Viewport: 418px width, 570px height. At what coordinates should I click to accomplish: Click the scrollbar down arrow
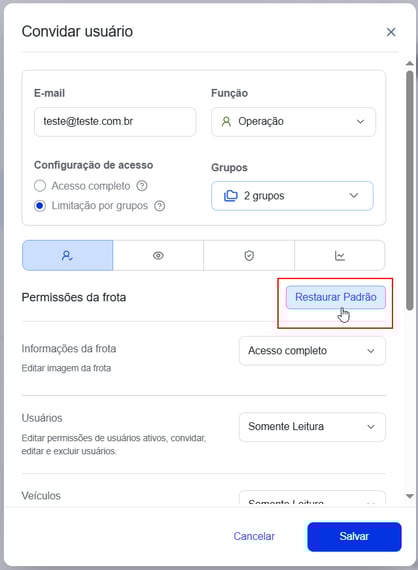tap(410, 496)
